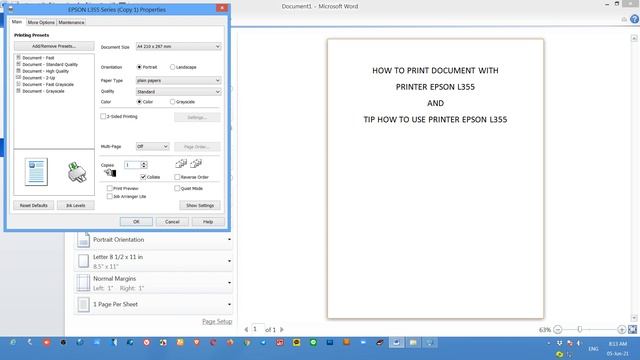Click the Portrait Orientation page icon in Word
Image resolution: width=640 pixels, height=360 pixels.
[x=83, y=240]
